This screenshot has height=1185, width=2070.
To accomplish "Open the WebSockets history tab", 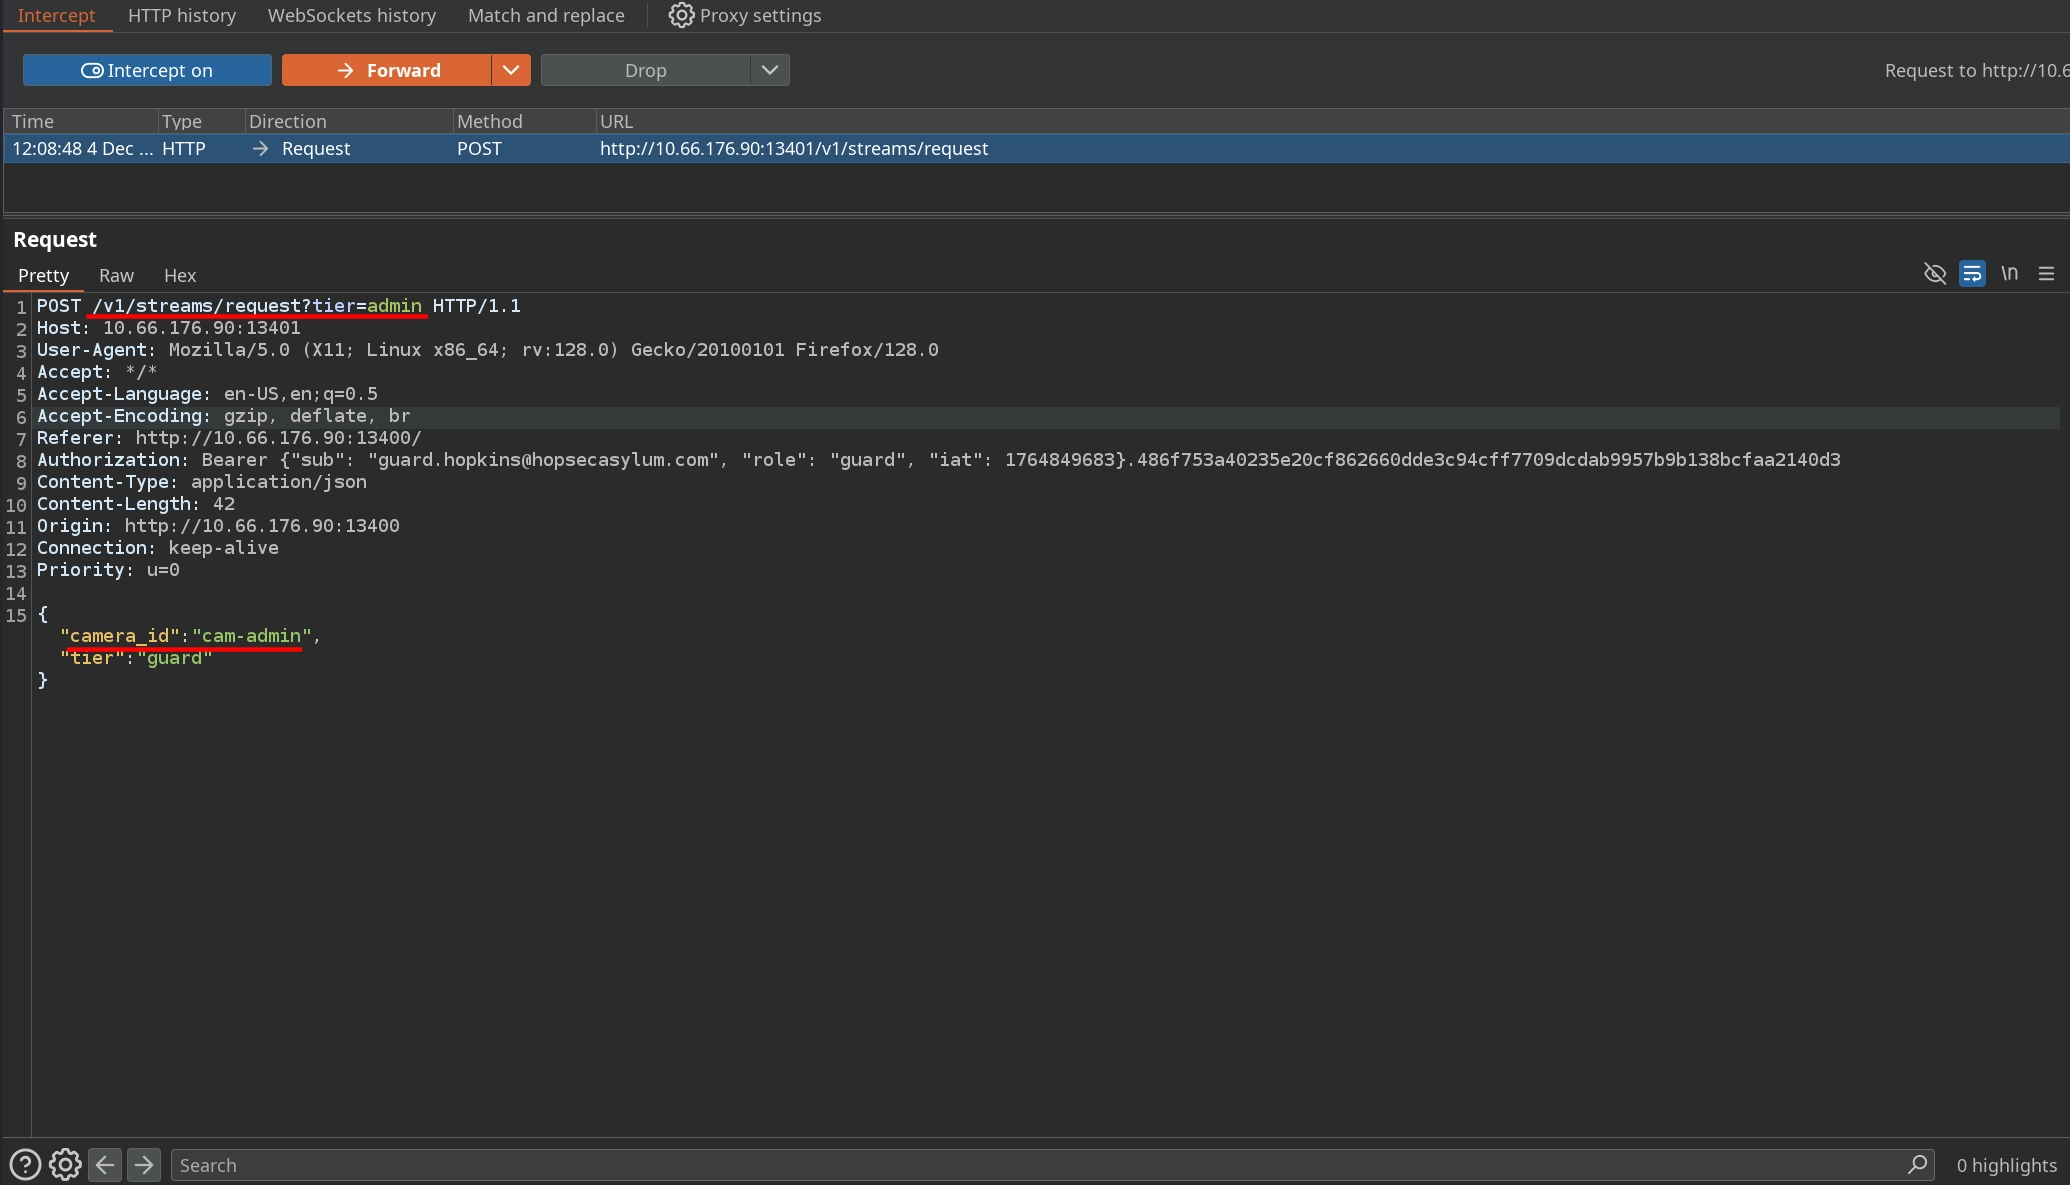I will [352, 16].
